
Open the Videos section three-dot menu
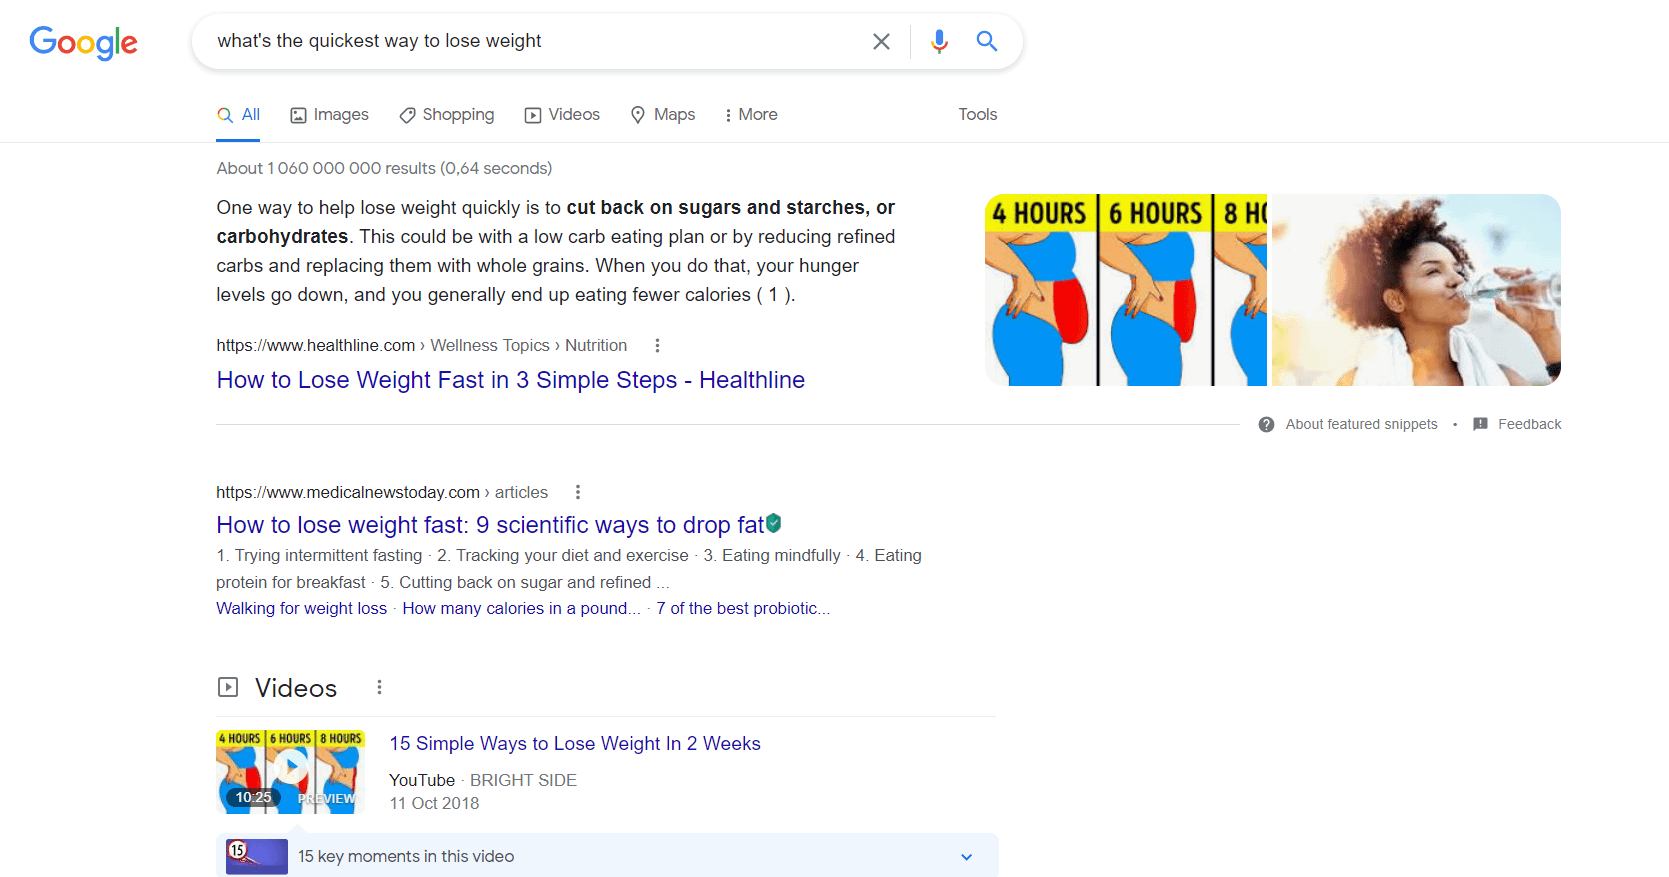(x=379, y=687)
